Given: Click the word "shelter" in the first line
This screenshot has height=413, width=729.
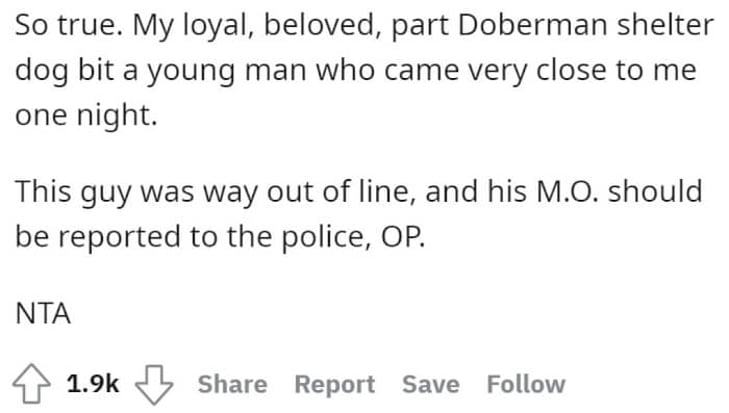Looking at the screenshot, I should point(666,25).
